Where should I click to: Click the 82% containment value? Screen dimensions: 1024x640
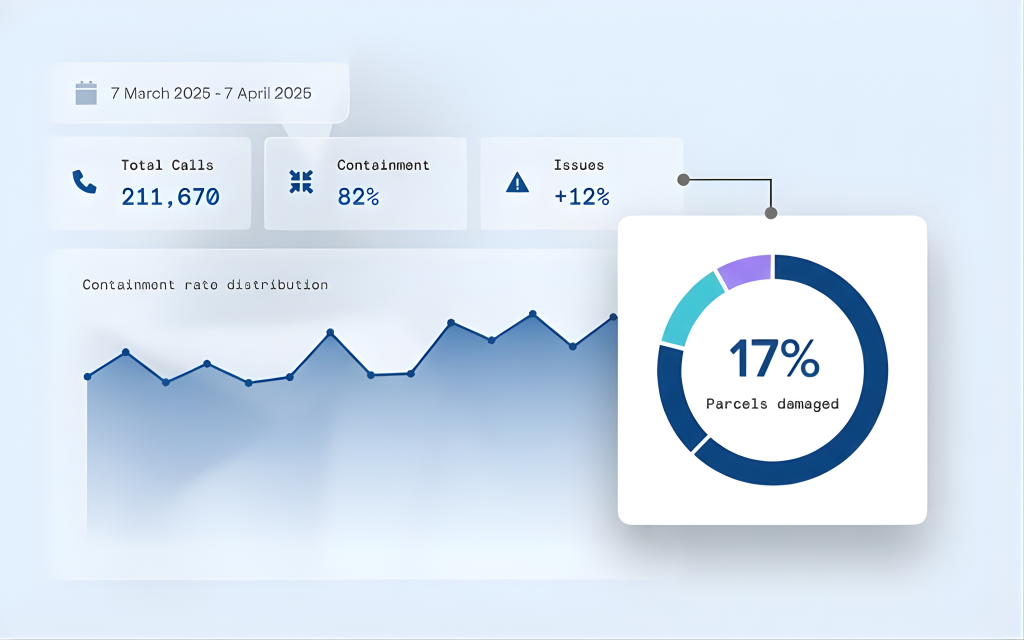(358, 197)
